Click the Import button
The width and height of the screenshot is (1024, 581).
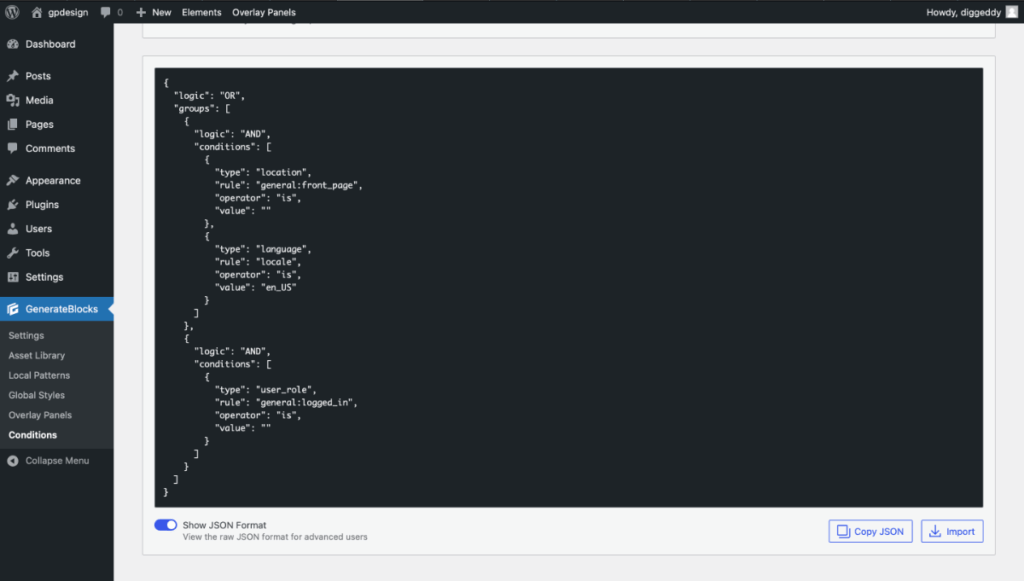pos(952,531)
